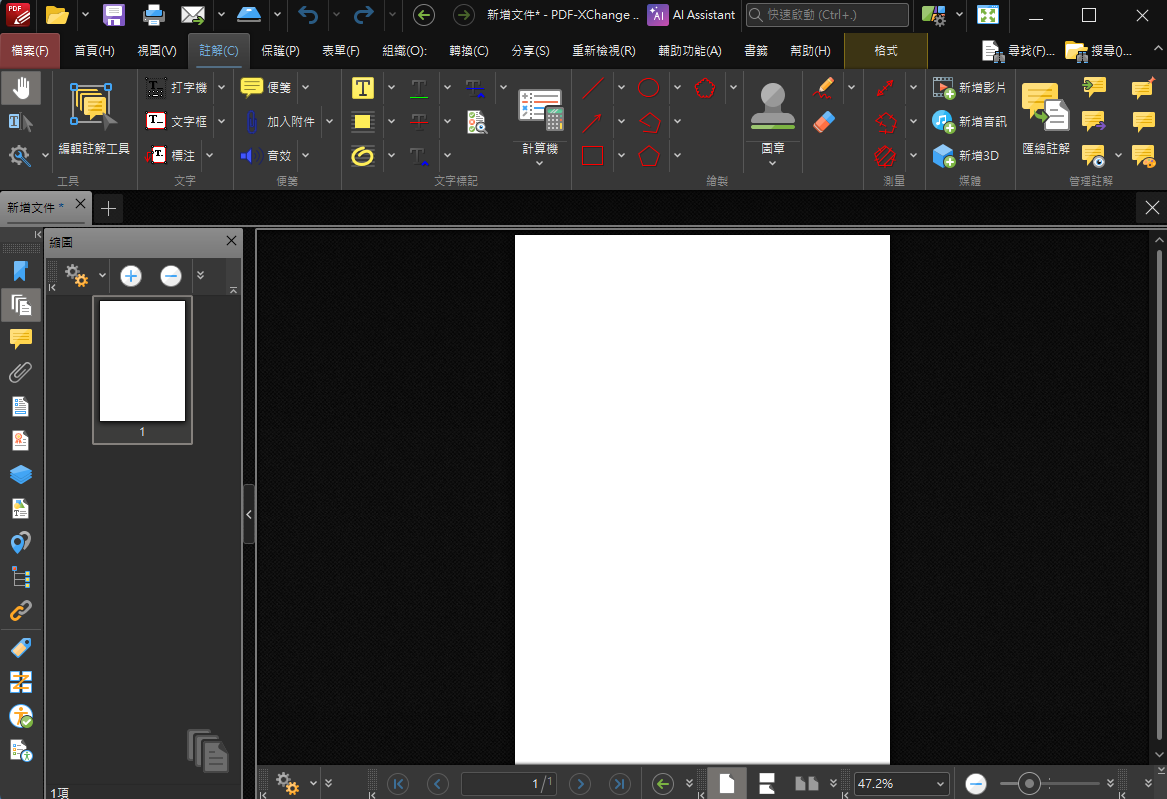This screenshot has height=799, width=1167.
Task: Open the Edit Comments tool (編輯註解工具)
Action: [94, 118]
